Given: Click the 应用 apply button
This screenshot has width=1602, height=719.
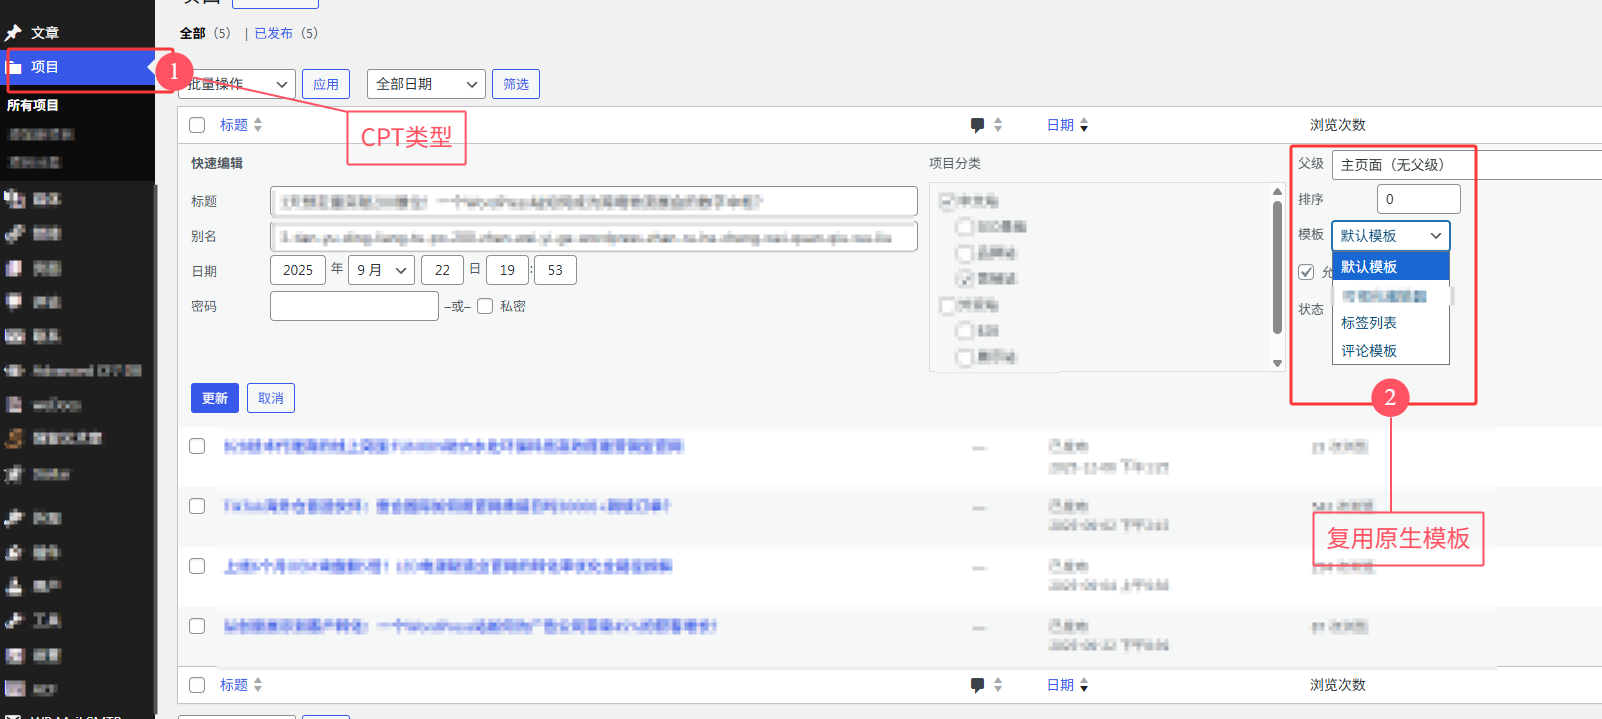Looking at the screenshot, I should pos(326,84).
